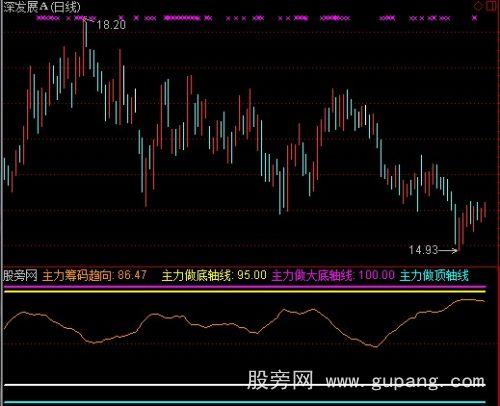Click the diamond icon at chart top-right
Image resolution: width=500 pixels, height=406 pixels.
[x=479, y=6]
